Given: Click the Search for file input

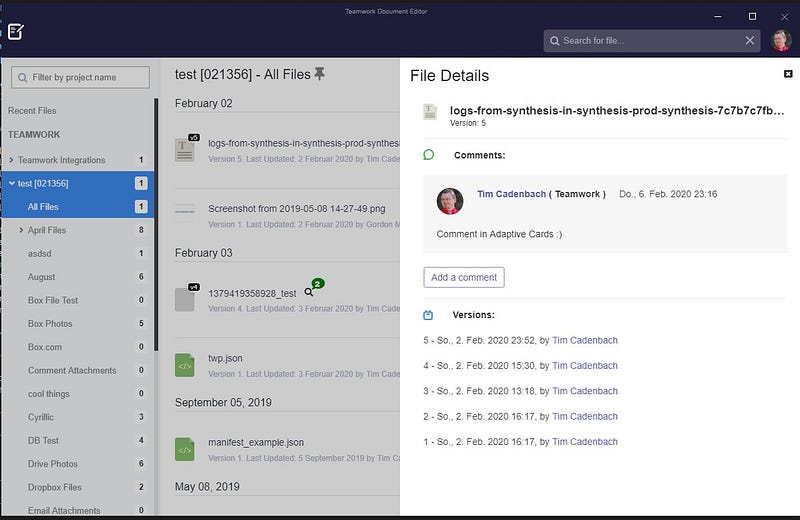Looking at the screenshot, I should [x=652, y=40].
